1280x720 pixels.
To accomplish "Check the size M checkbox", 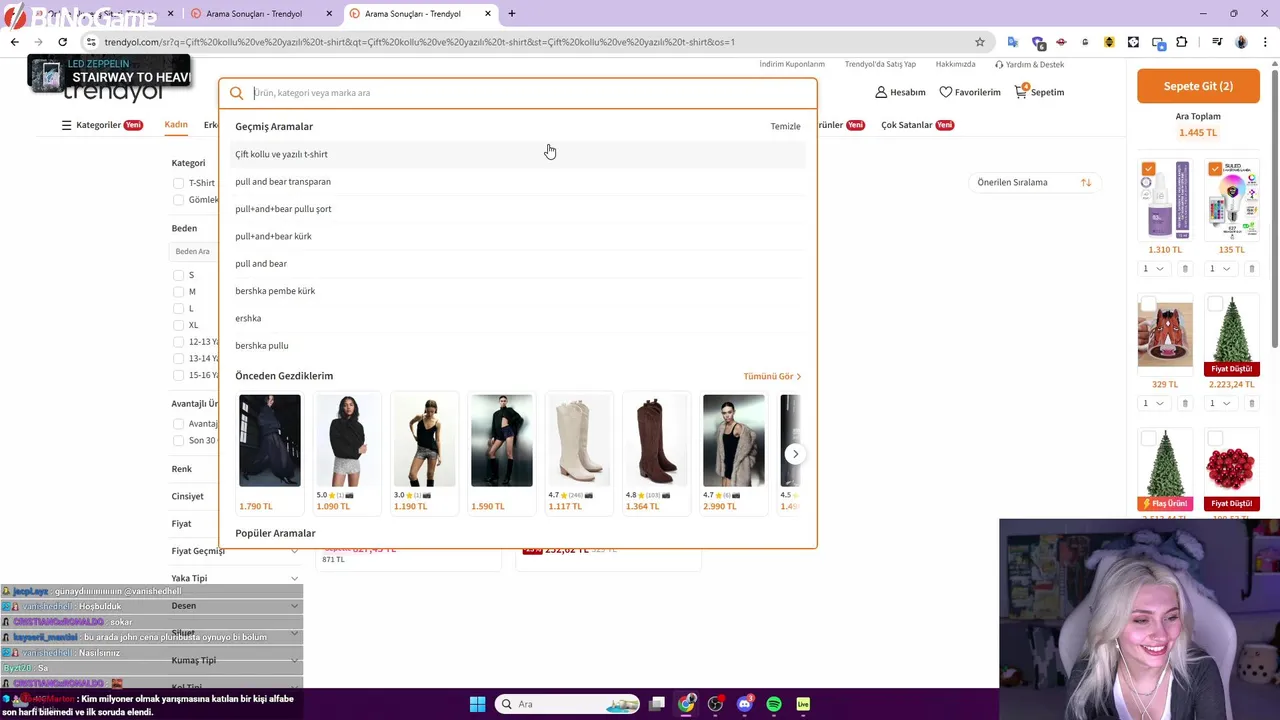I will tap(178, 292).
